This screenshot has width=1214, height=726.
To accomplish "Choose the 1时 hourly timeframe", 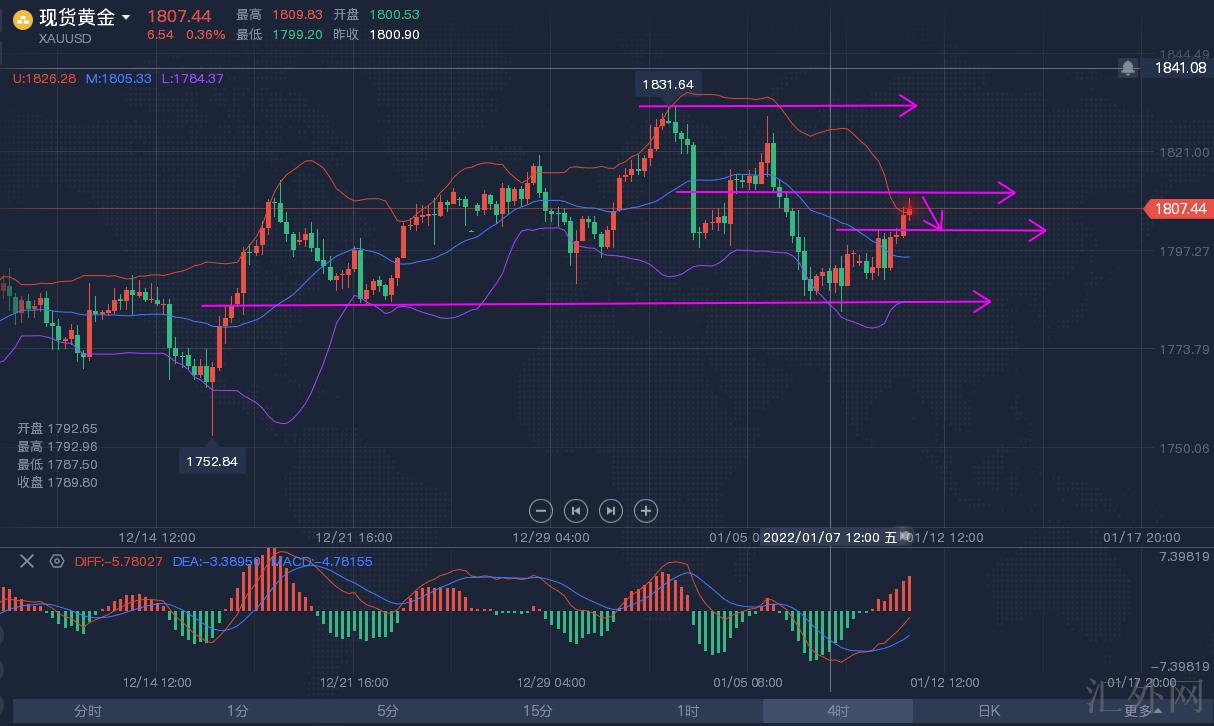I will [x=687, y=711].
